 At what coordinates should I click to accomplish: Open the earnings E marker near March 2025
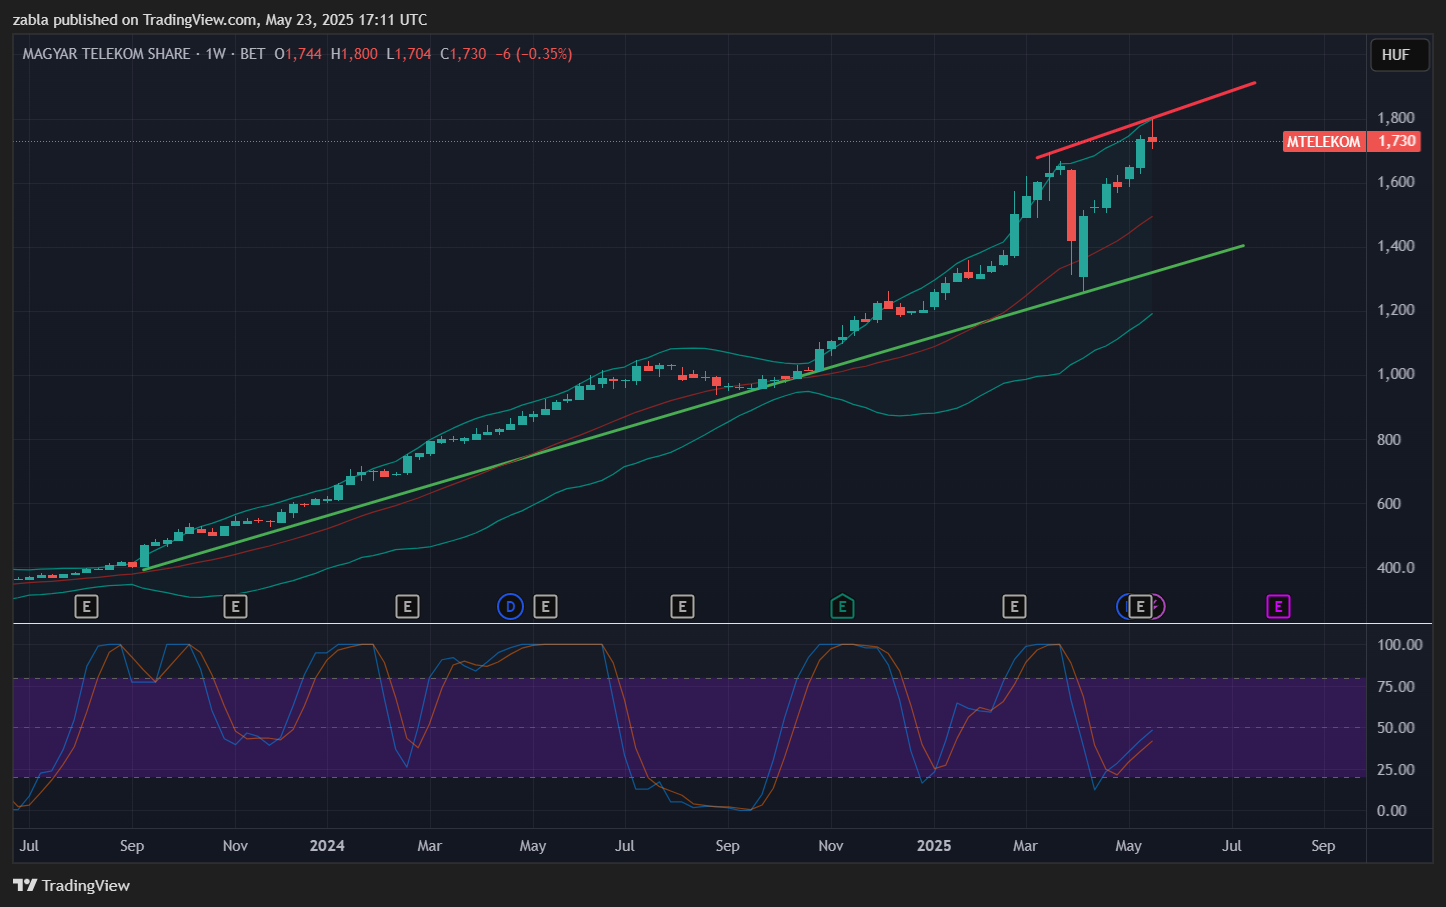(1014, 606)
